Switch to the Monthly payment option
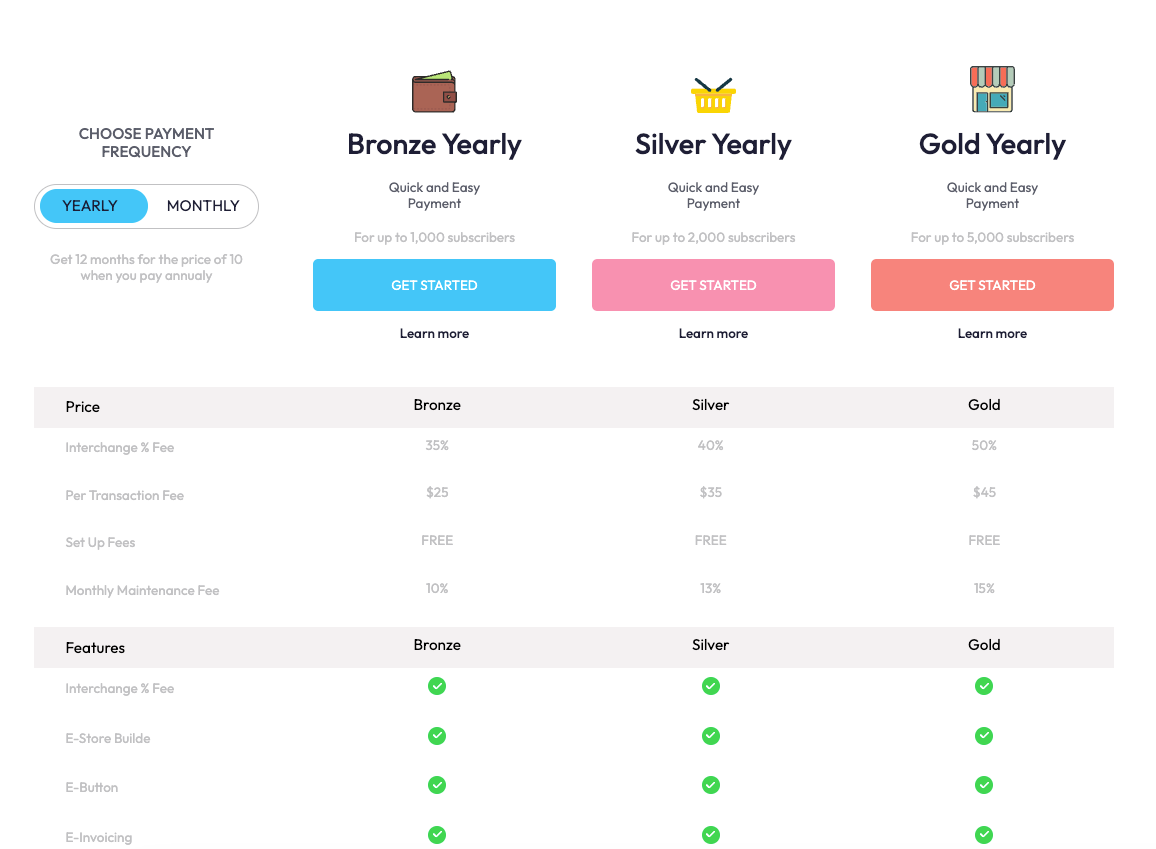Image resolution: width=1156 pixels, height=849 pixels. pyautogui.click(x=203, y=205)
